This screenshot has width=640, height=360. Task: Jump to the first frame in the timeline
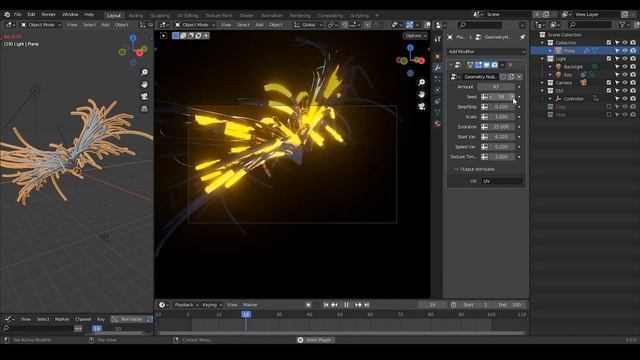click(326, 305)
